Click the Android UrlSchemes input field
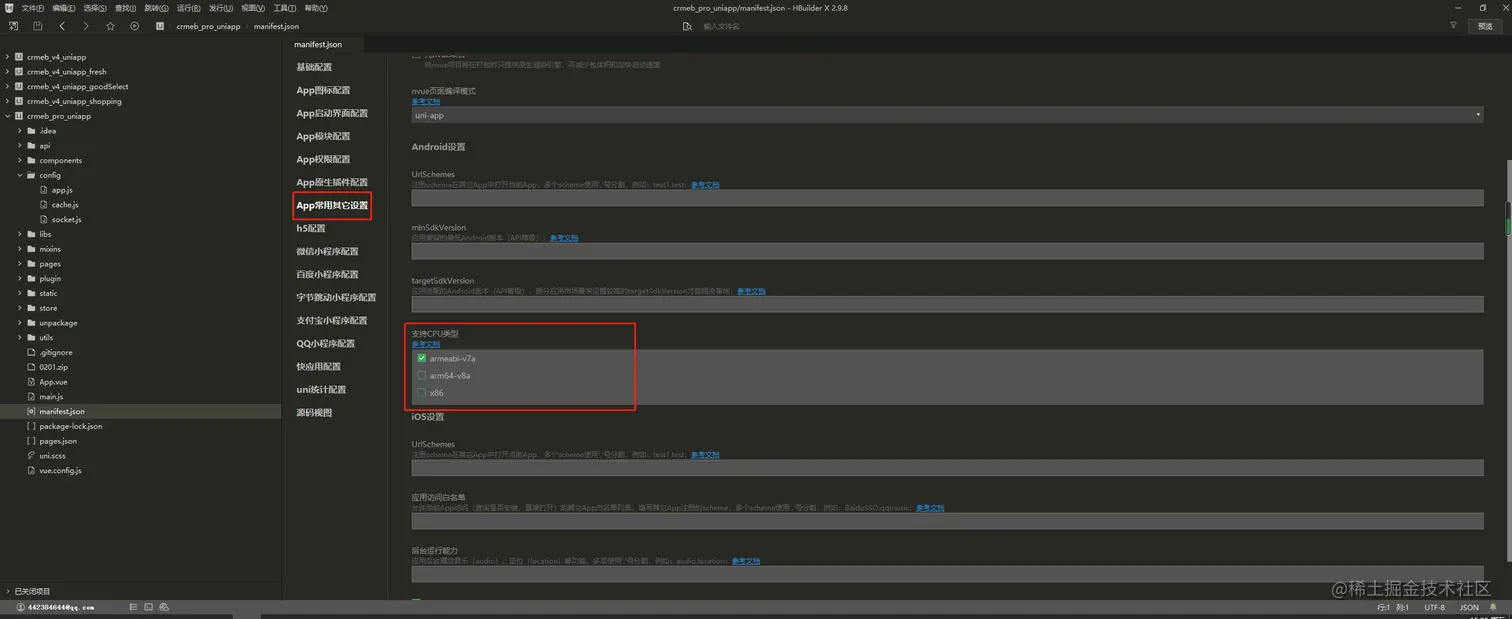The width and height of the screenshot is (1512, 619). pyautogui.click(x=947, y=198)
